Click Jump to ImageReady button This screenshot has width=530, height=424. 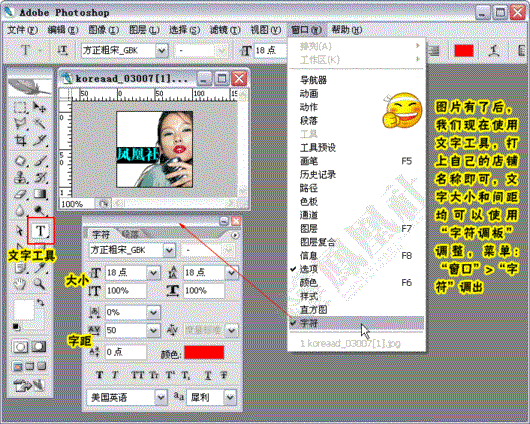click(29, 385)
